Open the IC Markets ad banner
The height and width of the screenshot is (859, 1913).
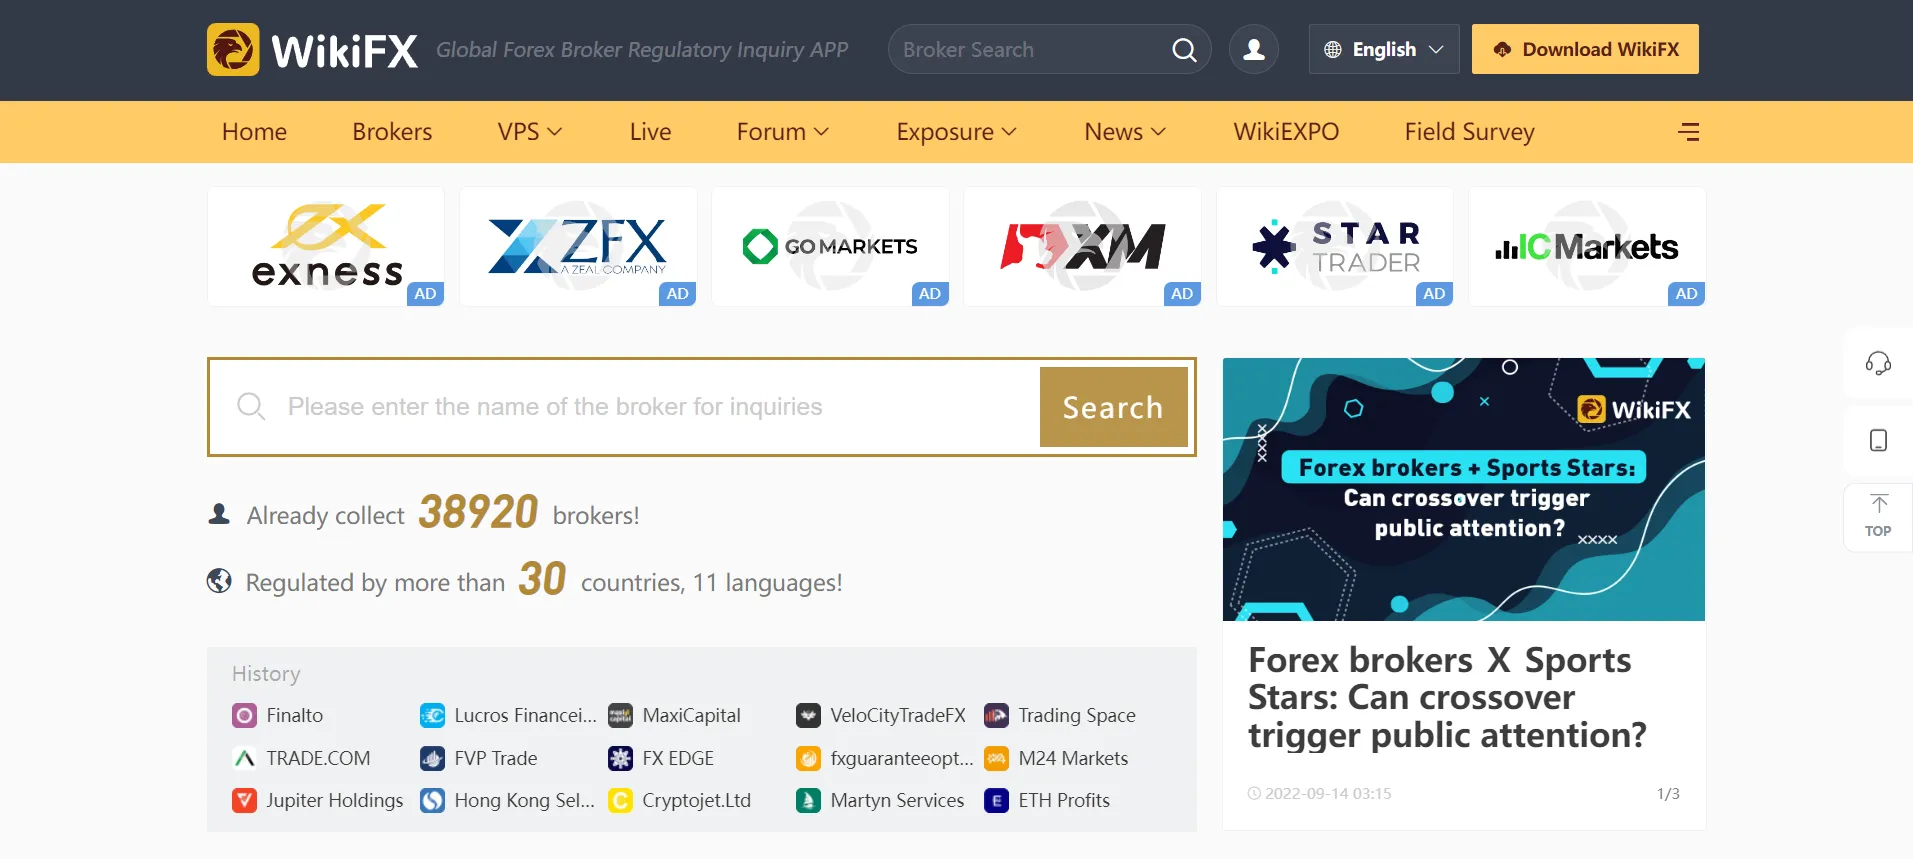(1587, 246)
